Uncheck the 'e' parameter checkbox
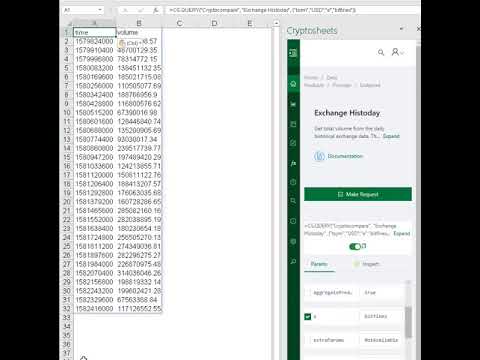480x360 pixels. [307, 316]
